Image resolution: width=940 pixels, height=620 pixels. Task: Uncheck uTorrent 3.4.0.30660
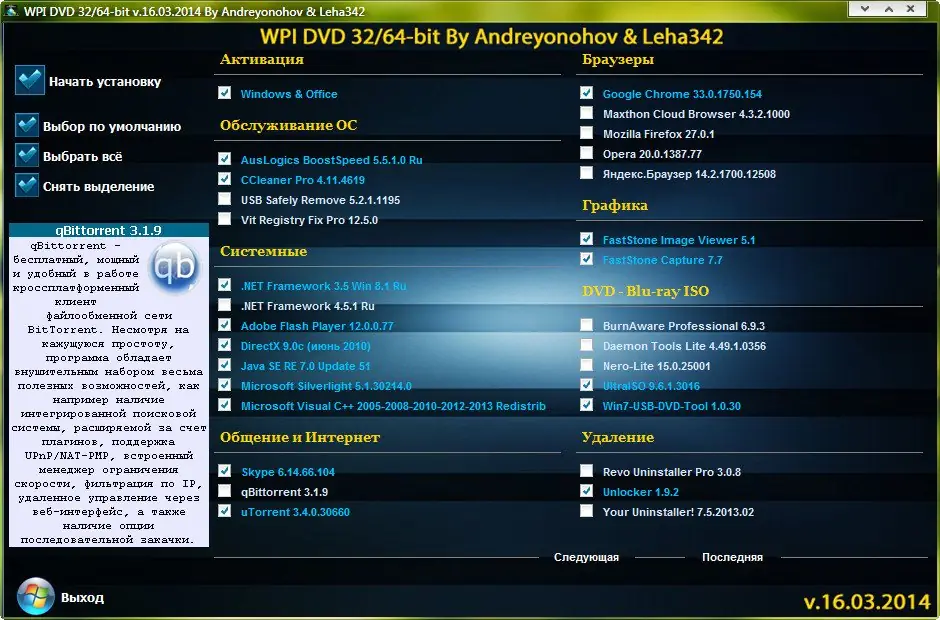(225, 511)
